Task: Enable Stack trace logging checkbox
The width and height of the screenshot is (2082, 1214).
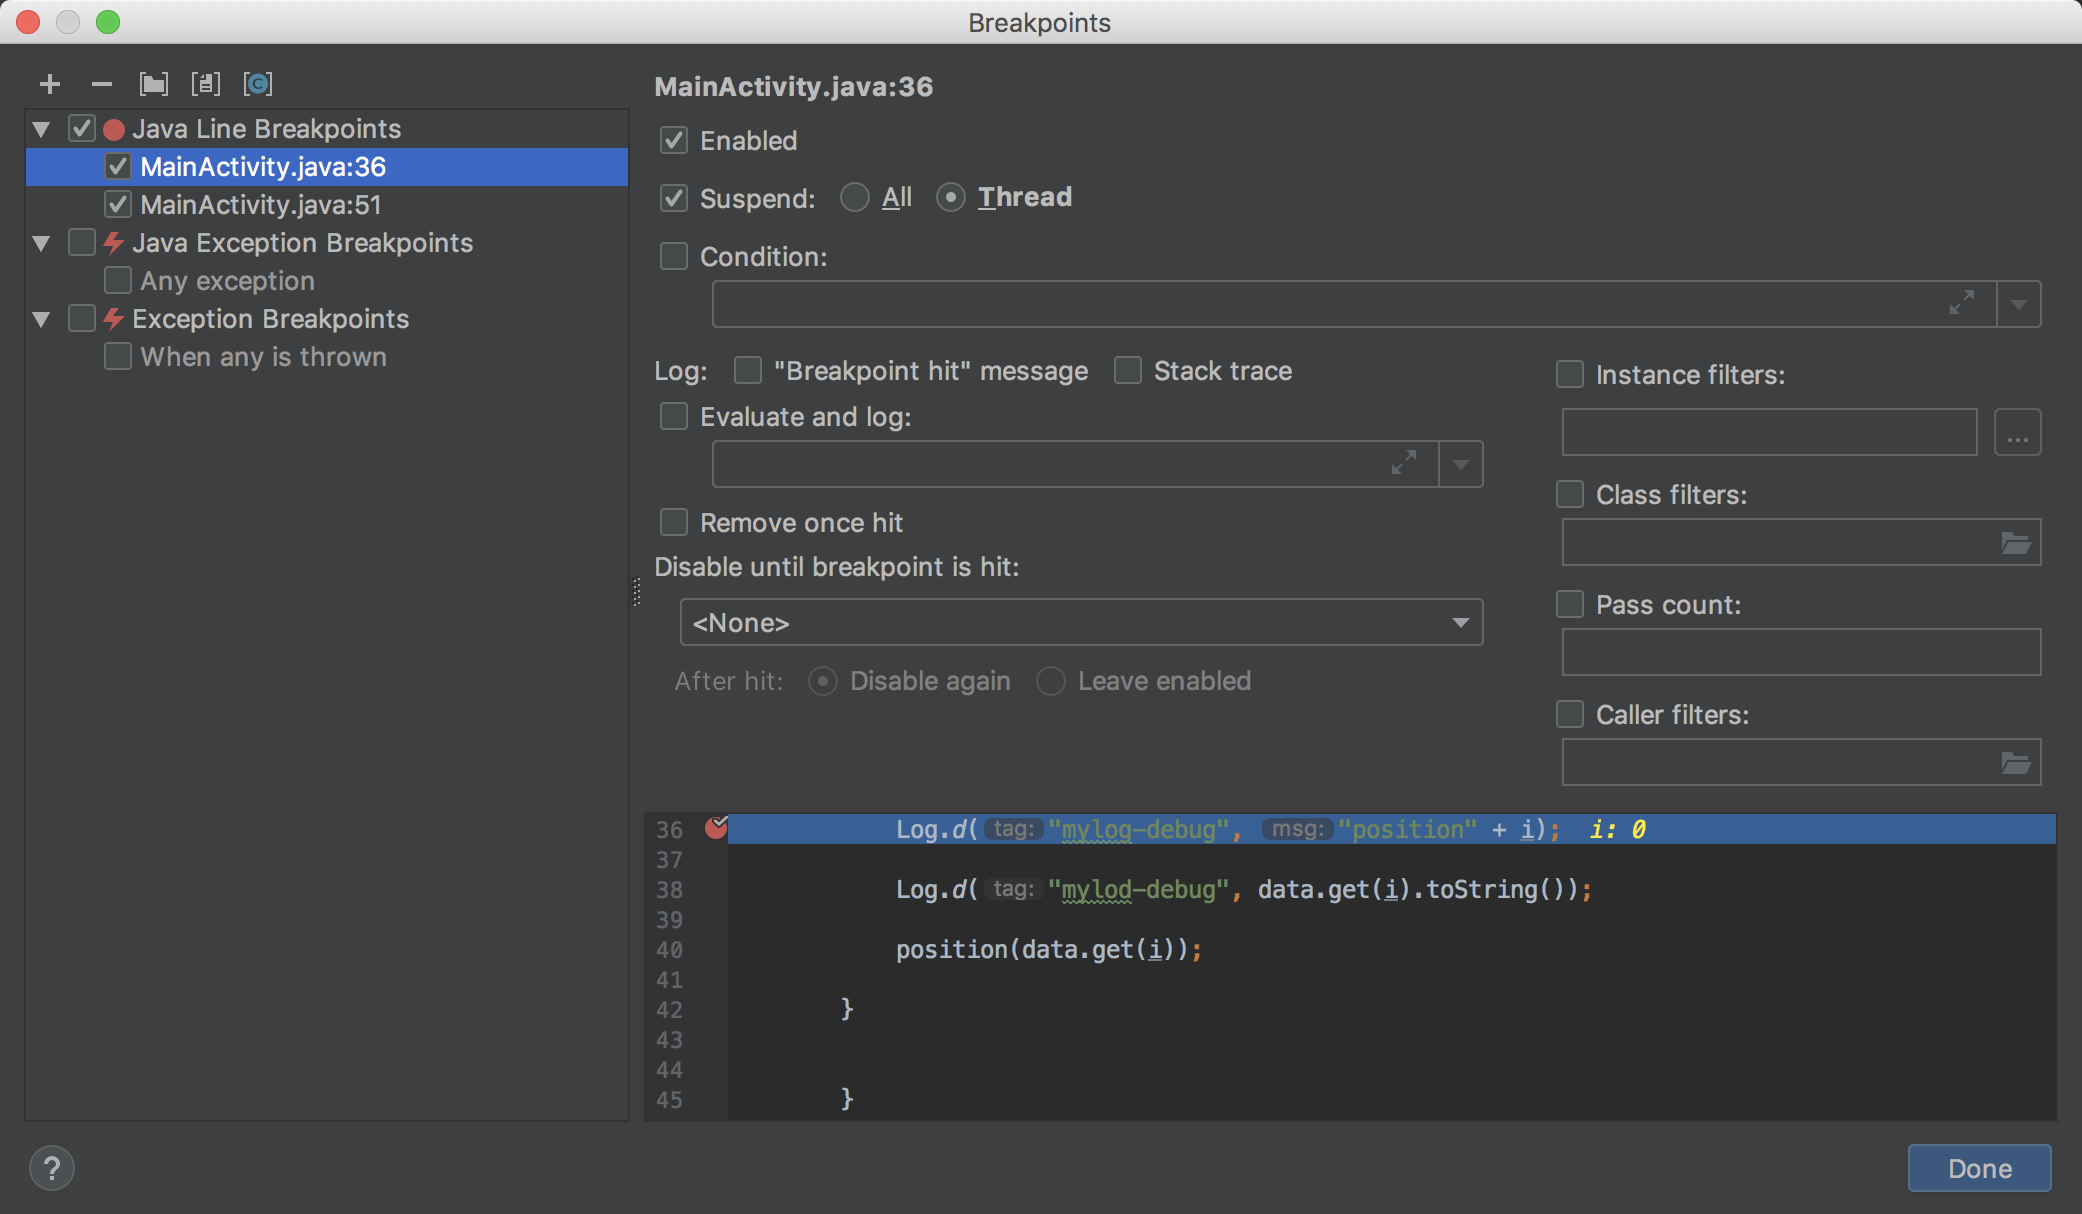Action: point(1128,371)
